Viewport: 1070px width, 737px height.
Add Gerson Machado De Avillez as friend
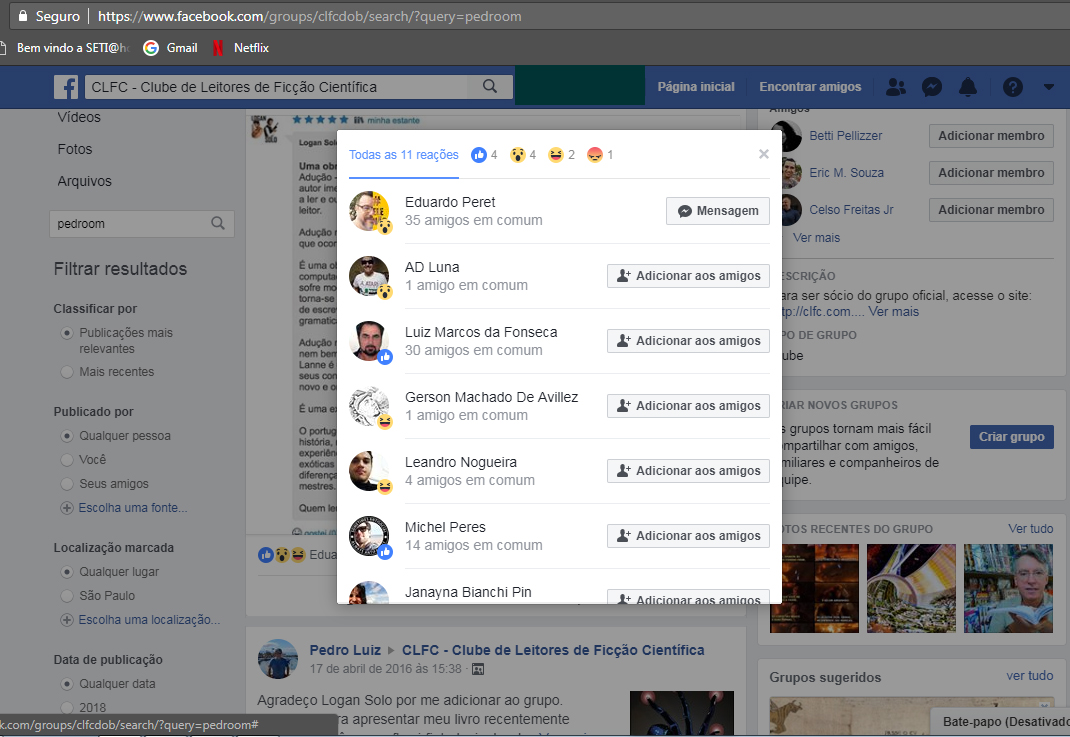[689, 405]
